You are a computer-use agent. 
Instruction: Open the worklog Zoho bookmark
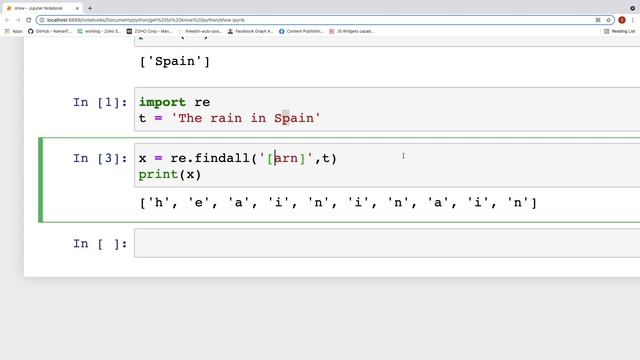[x=99, y=31]
